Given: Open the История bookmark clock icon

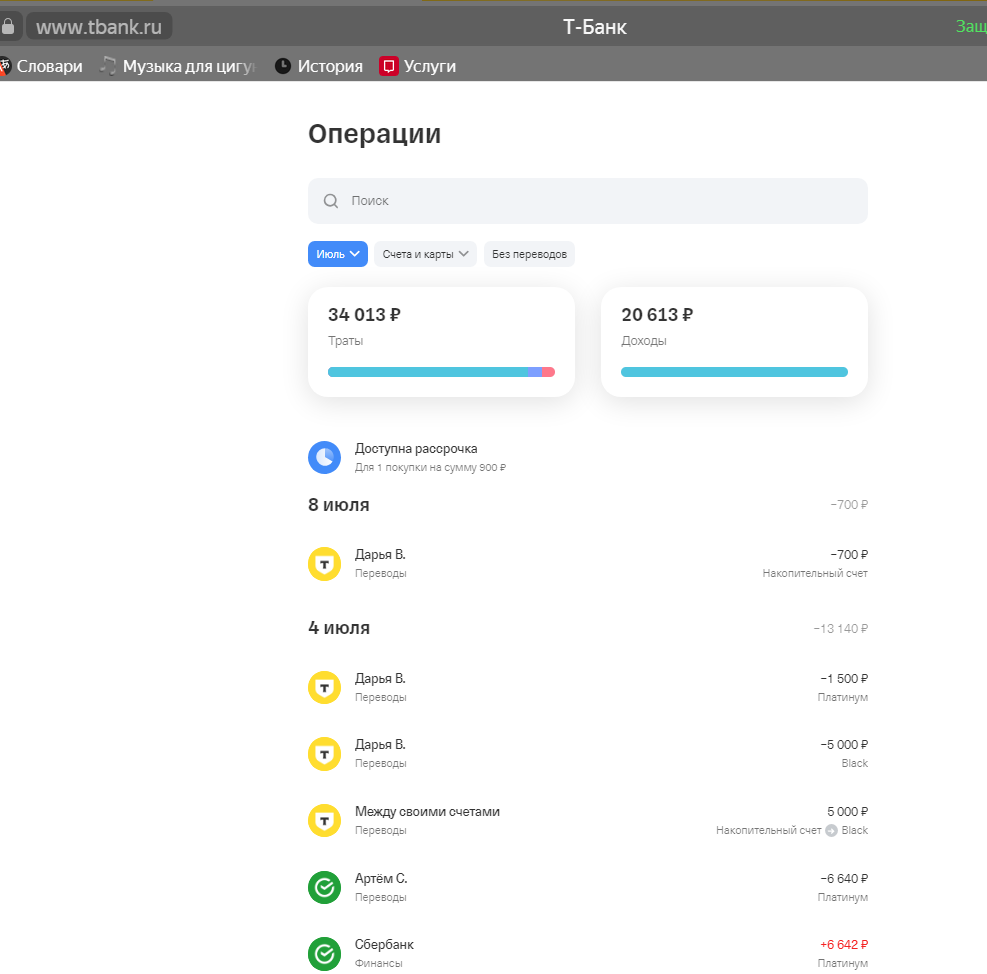Looking at the screenshot, I should [x=283, y=66].
